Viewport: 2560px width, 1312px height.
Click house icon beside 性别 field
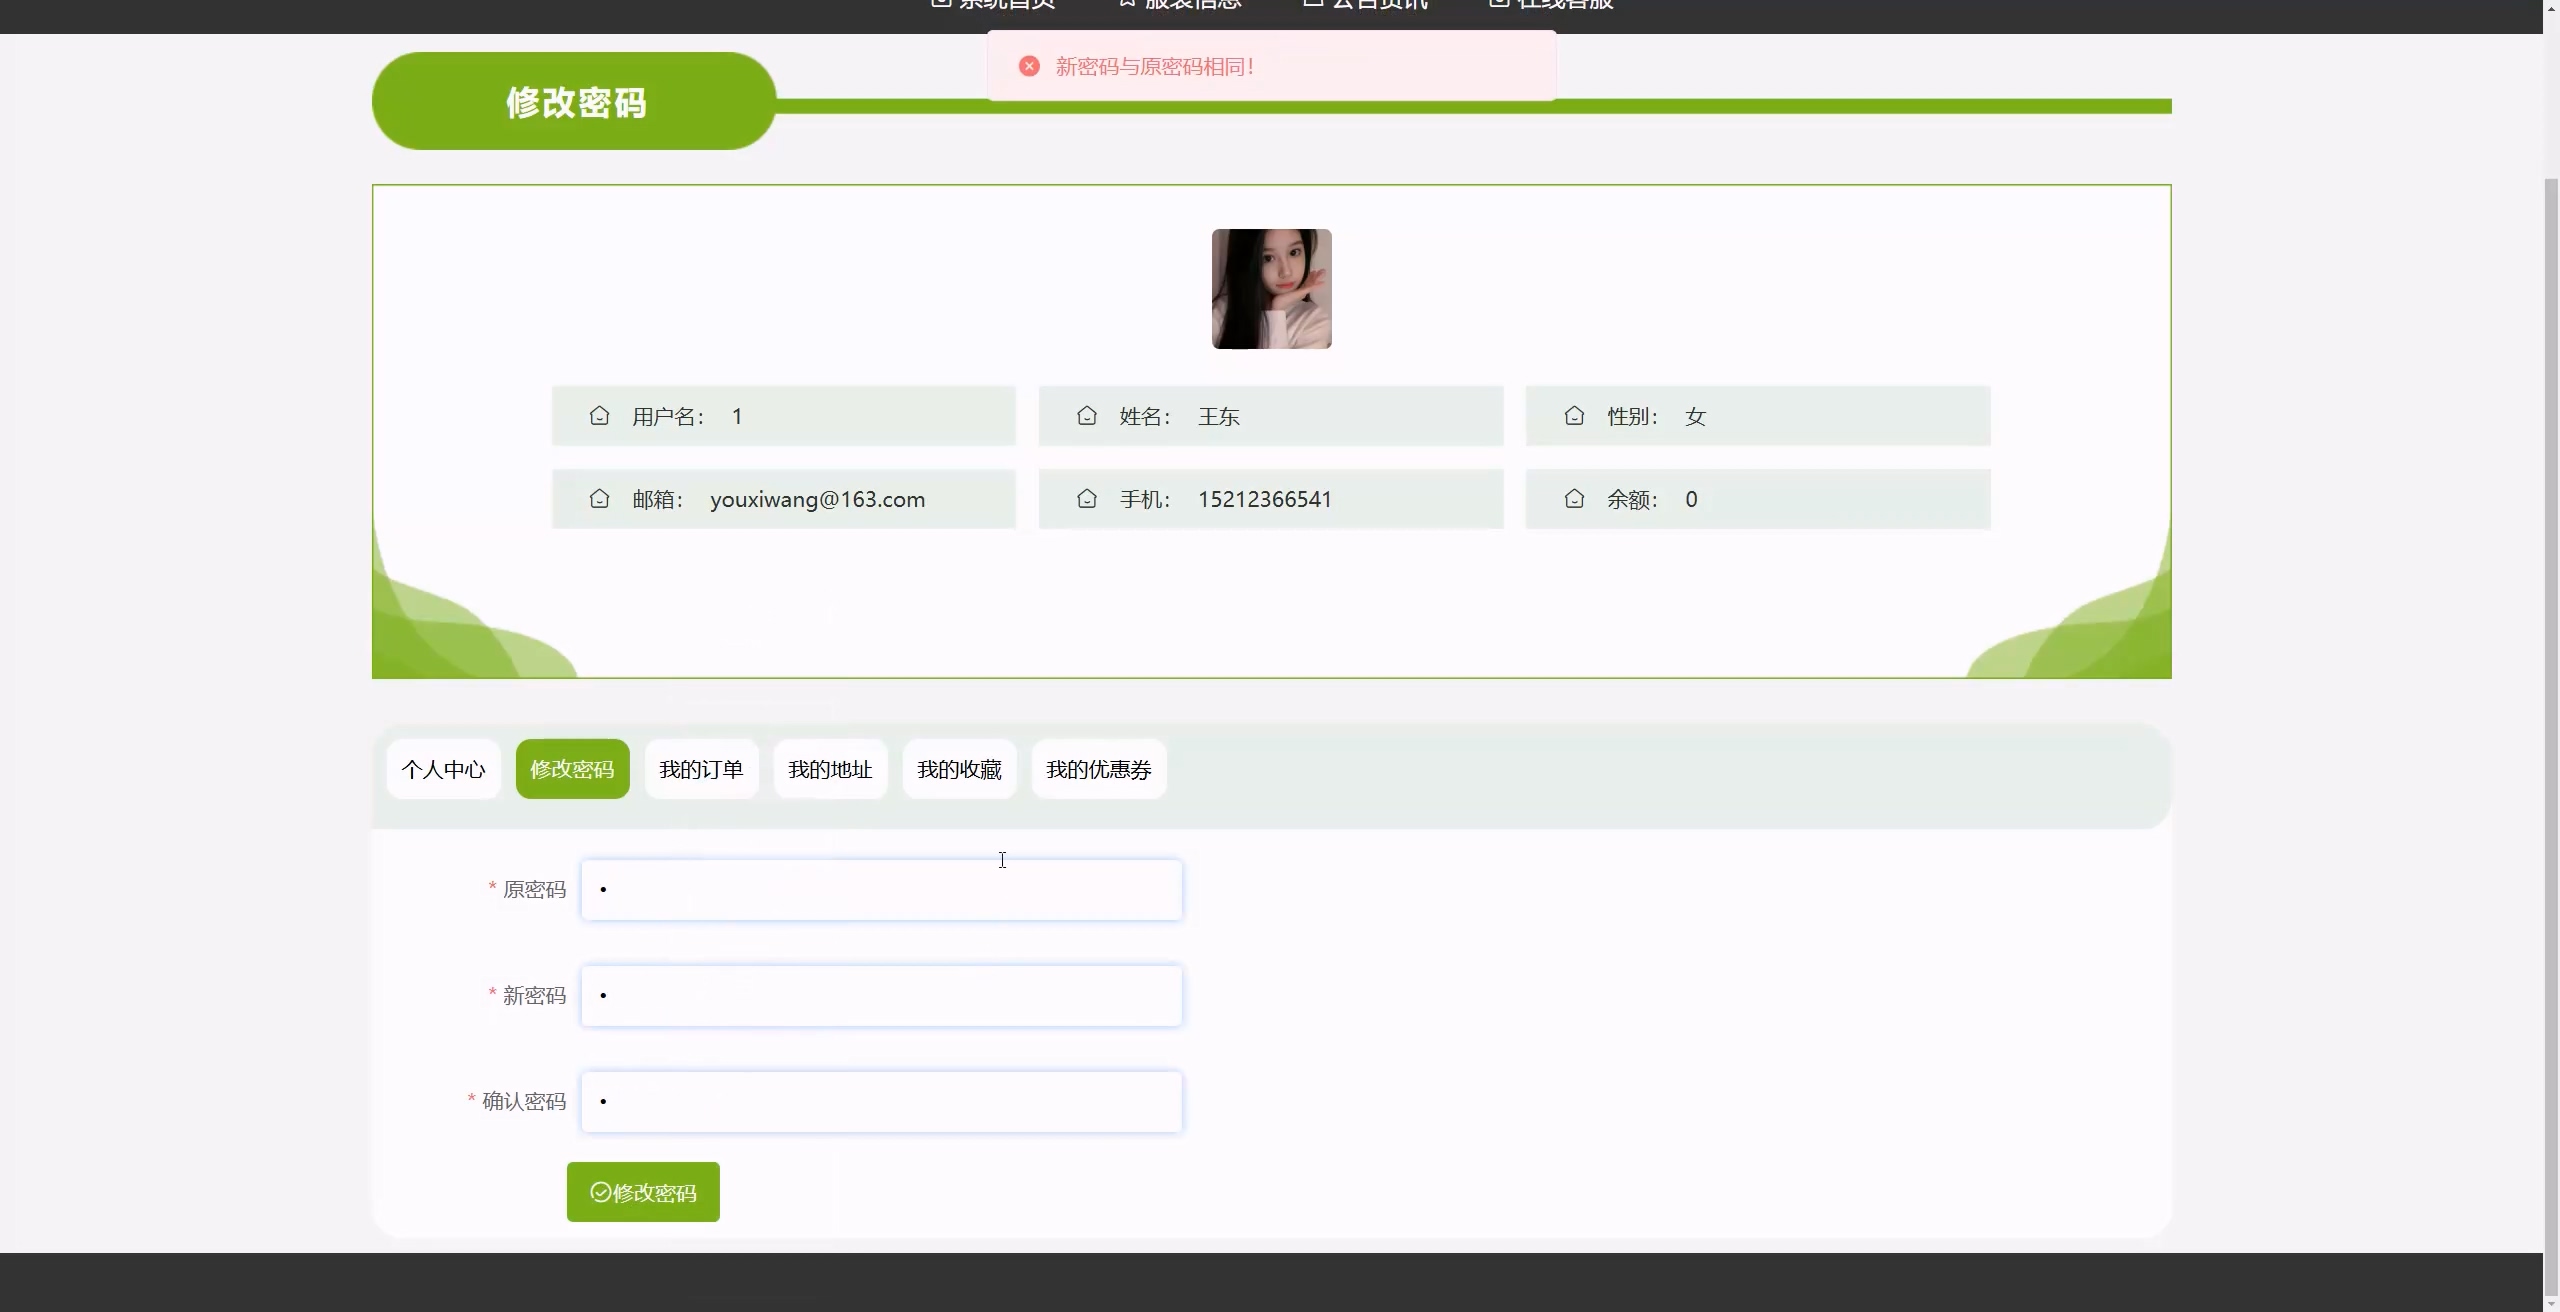(1574, 416)
